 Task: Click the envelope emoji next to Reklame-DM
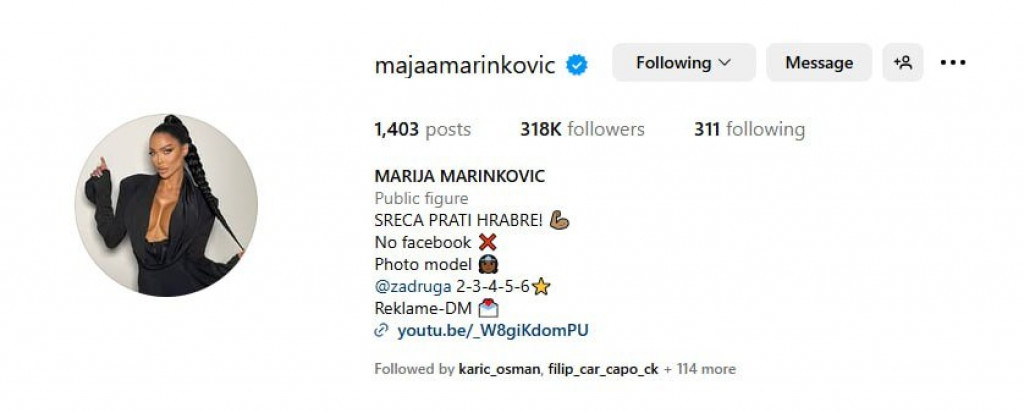tap(488, 308)
